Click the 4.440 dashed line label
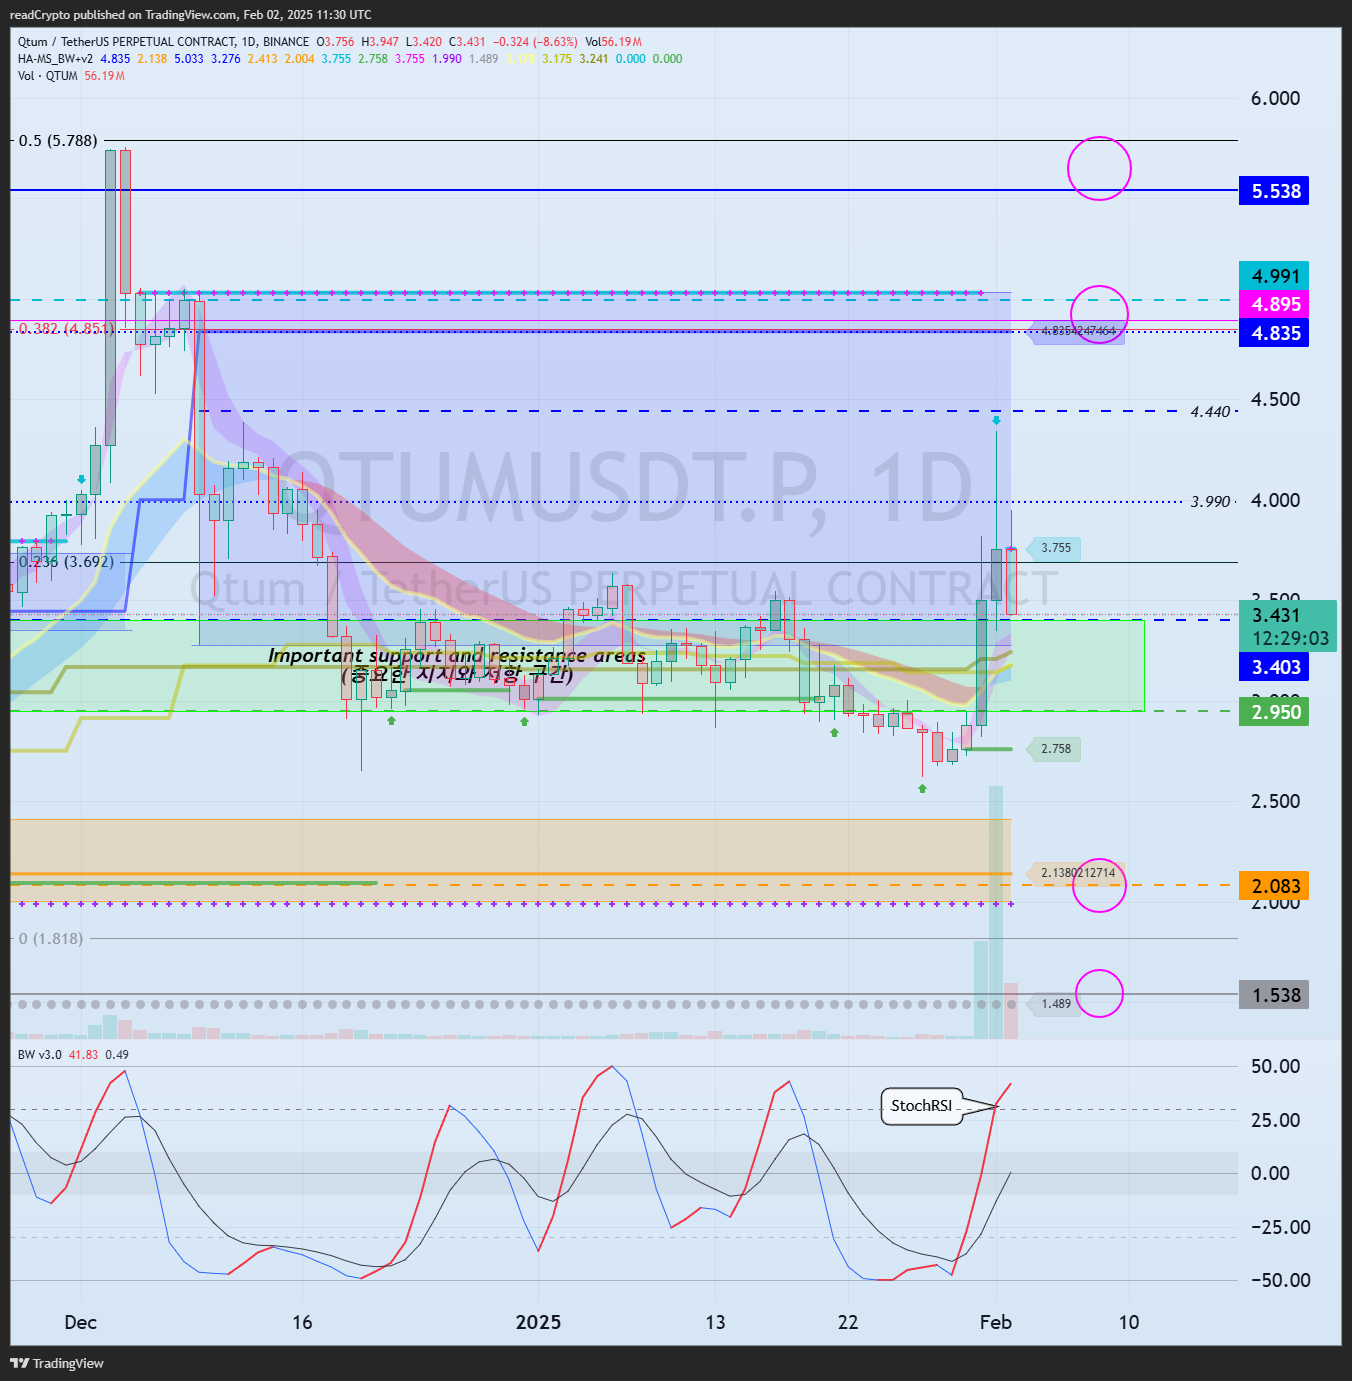The height and width of the screenshot is (1381, 1352). coord(1210,412)
